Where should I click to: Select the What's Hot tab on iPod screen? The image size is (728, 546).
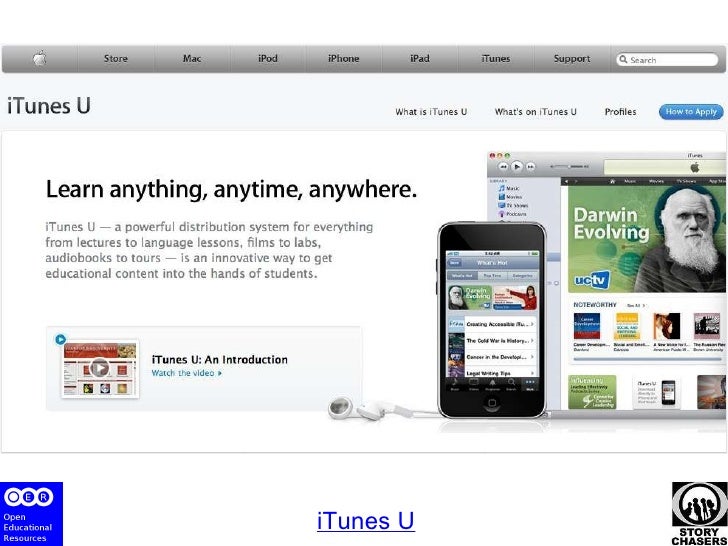[462, 276]
